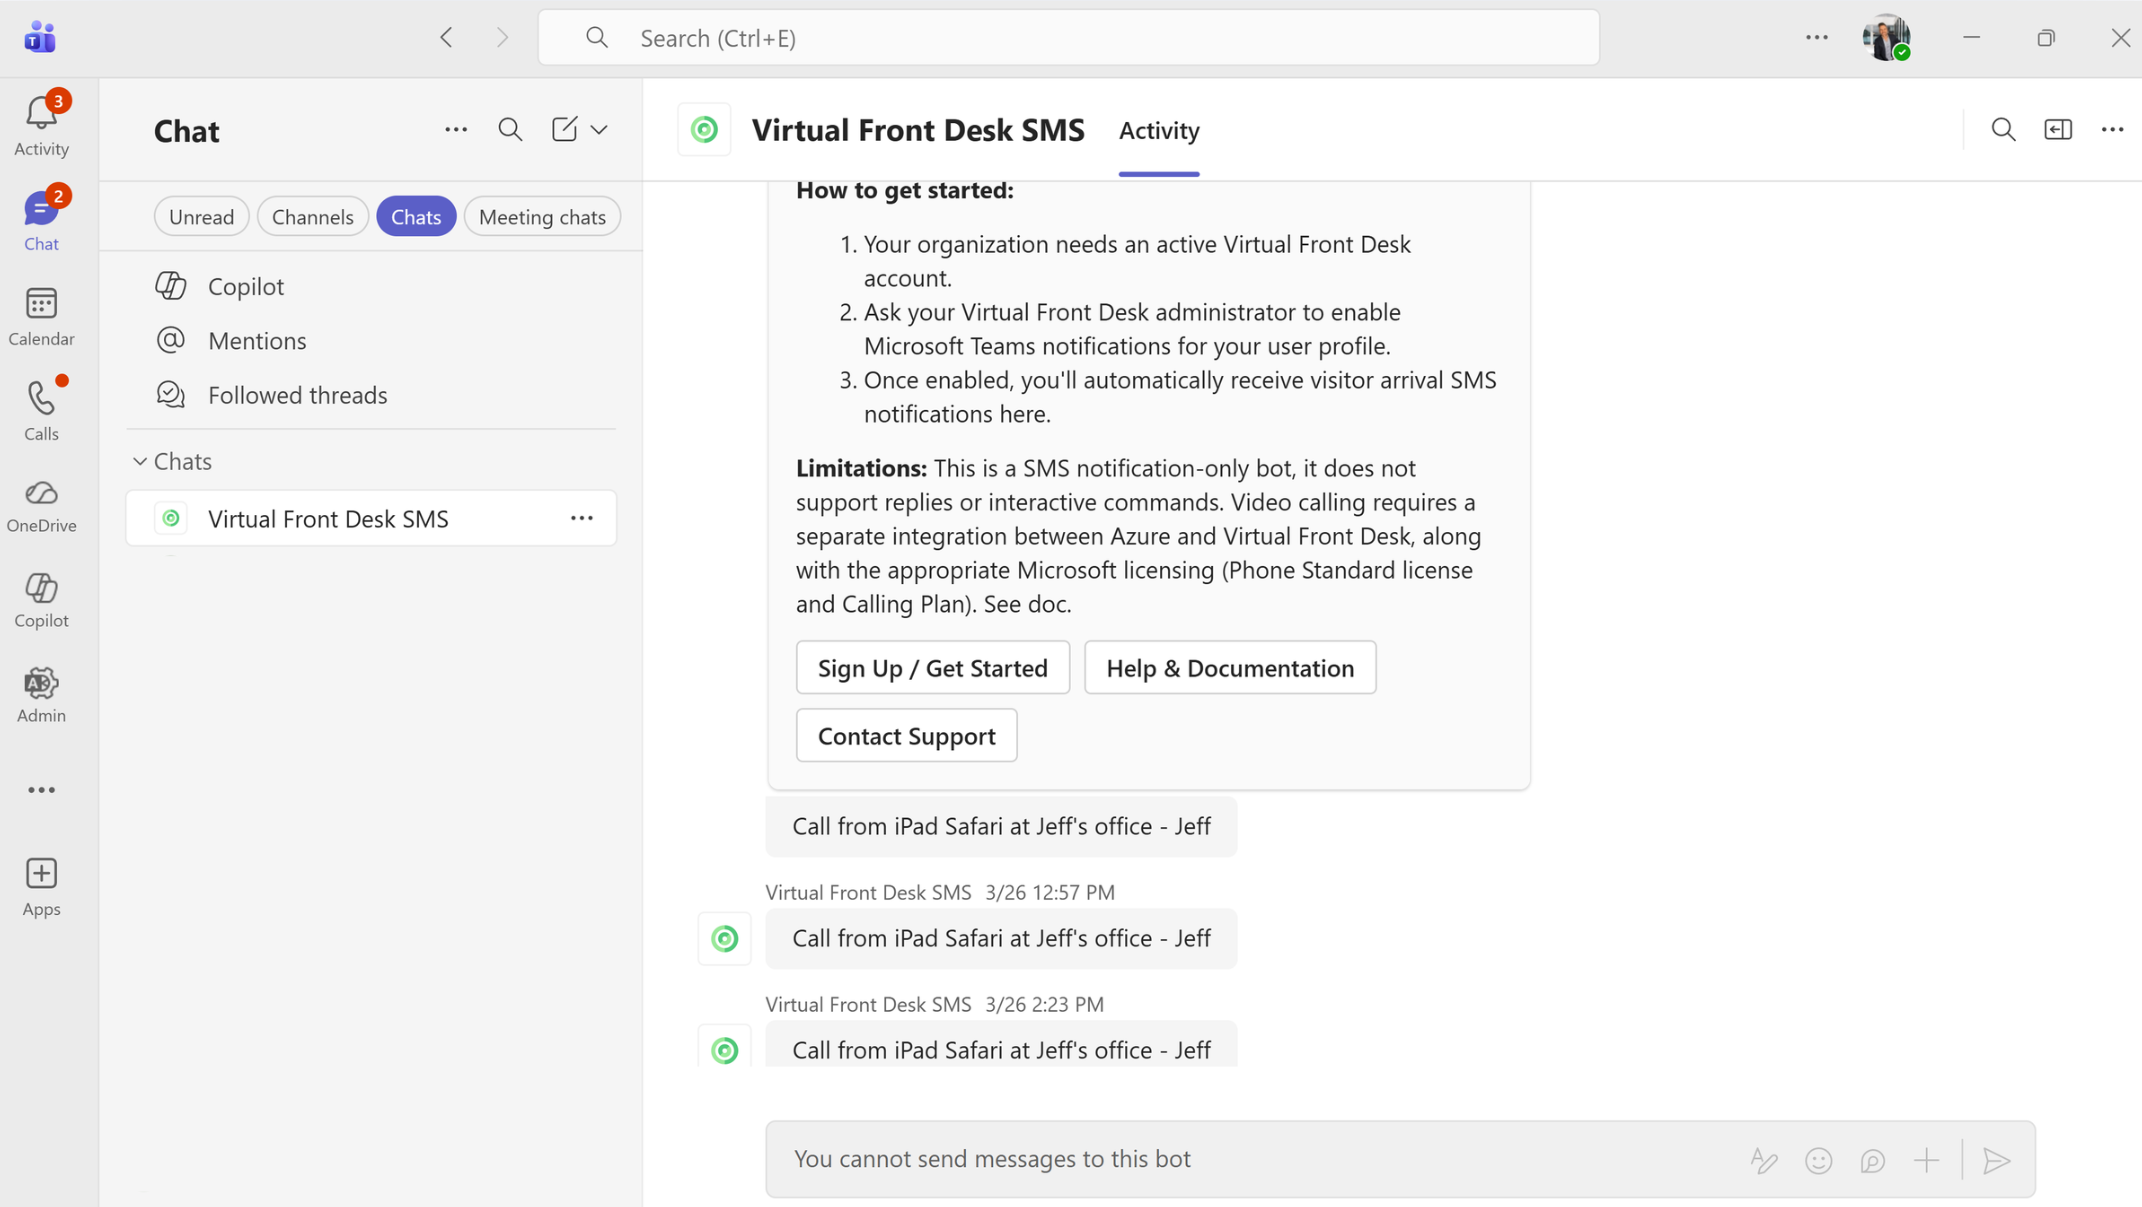Switch to the Activity tab

click(x=1158, y=130)
